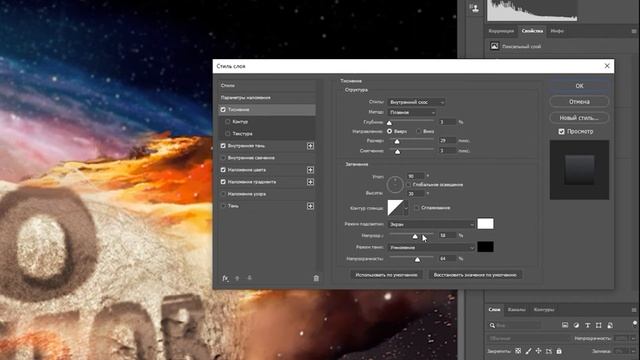
Task: Click the trash delete-effect icon
Action: pos(316,278)
